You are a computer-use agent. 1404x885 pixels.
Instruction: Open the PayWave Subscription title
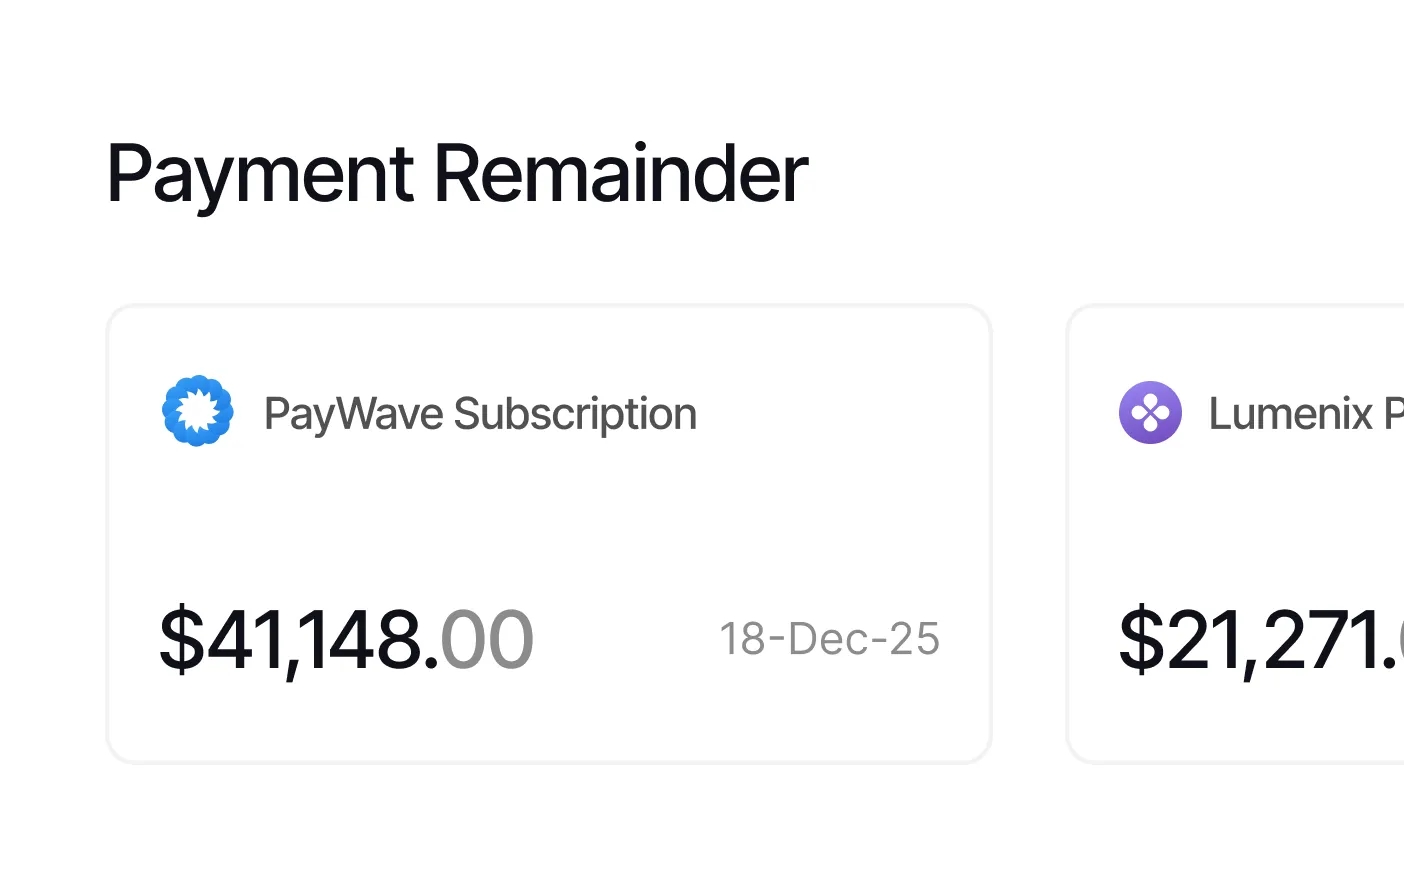[x=480, y=414]
